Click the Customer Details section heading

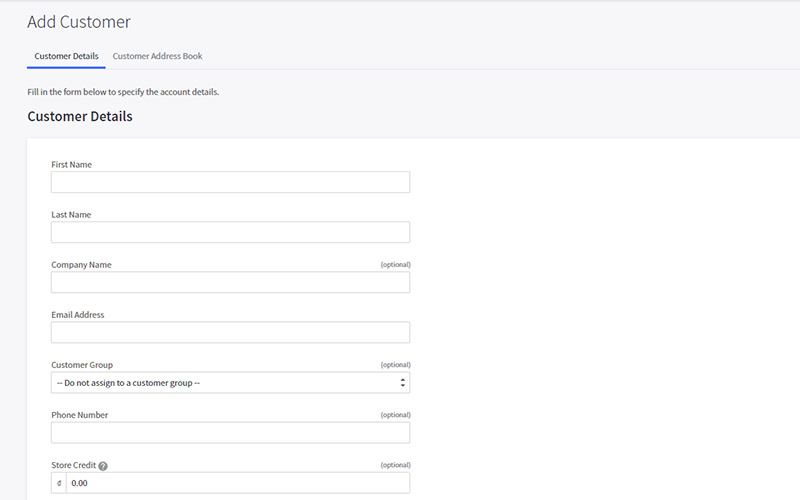(80, 116)
